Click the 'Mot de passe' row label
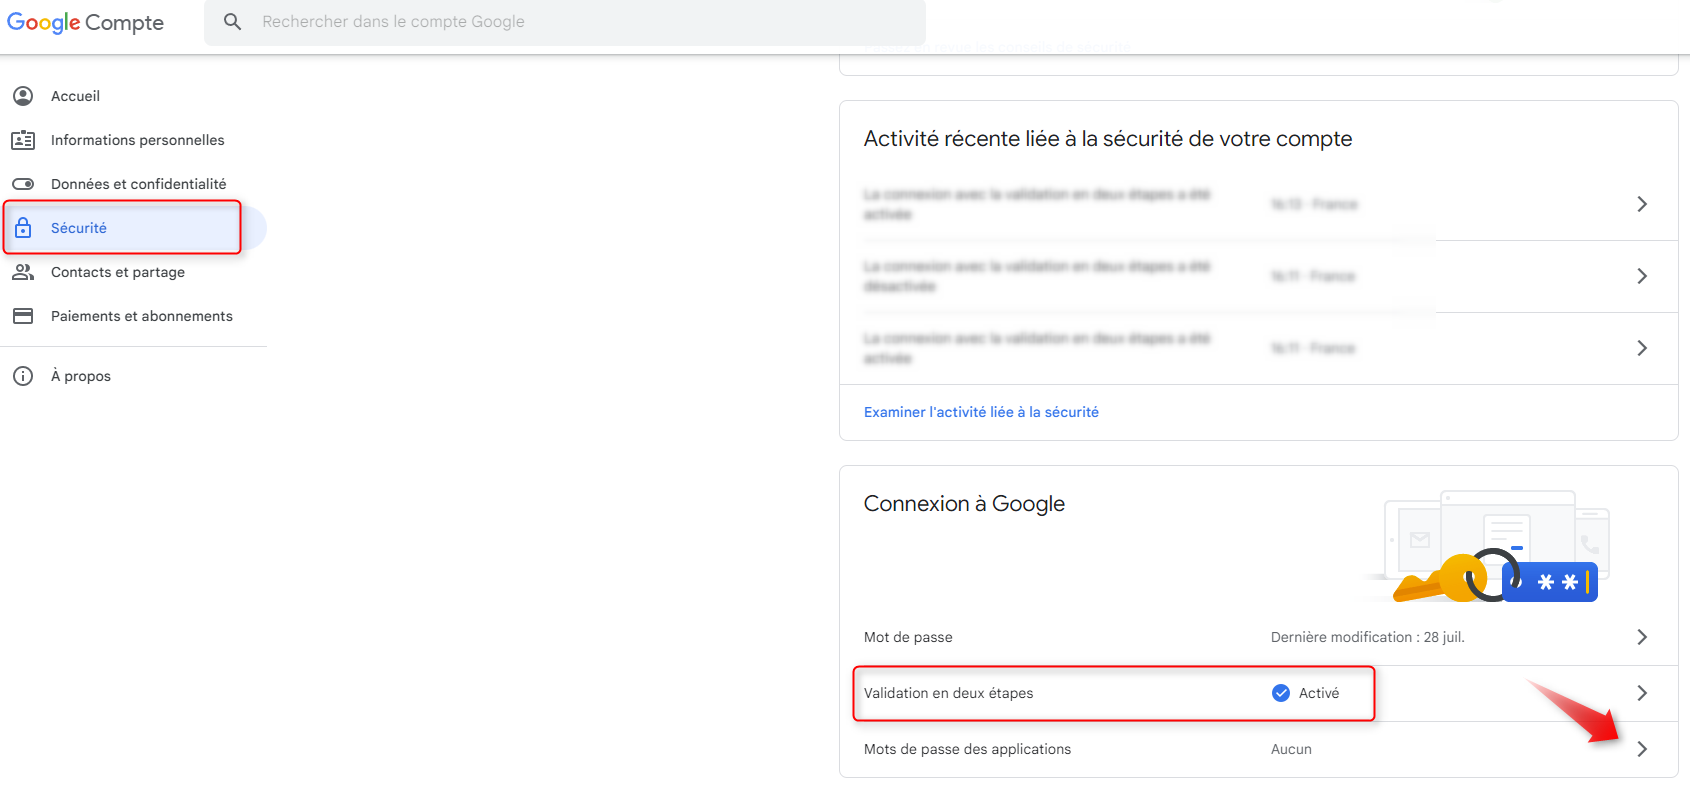The width and height of the screenshot is (1690, 789). (908, 637)
